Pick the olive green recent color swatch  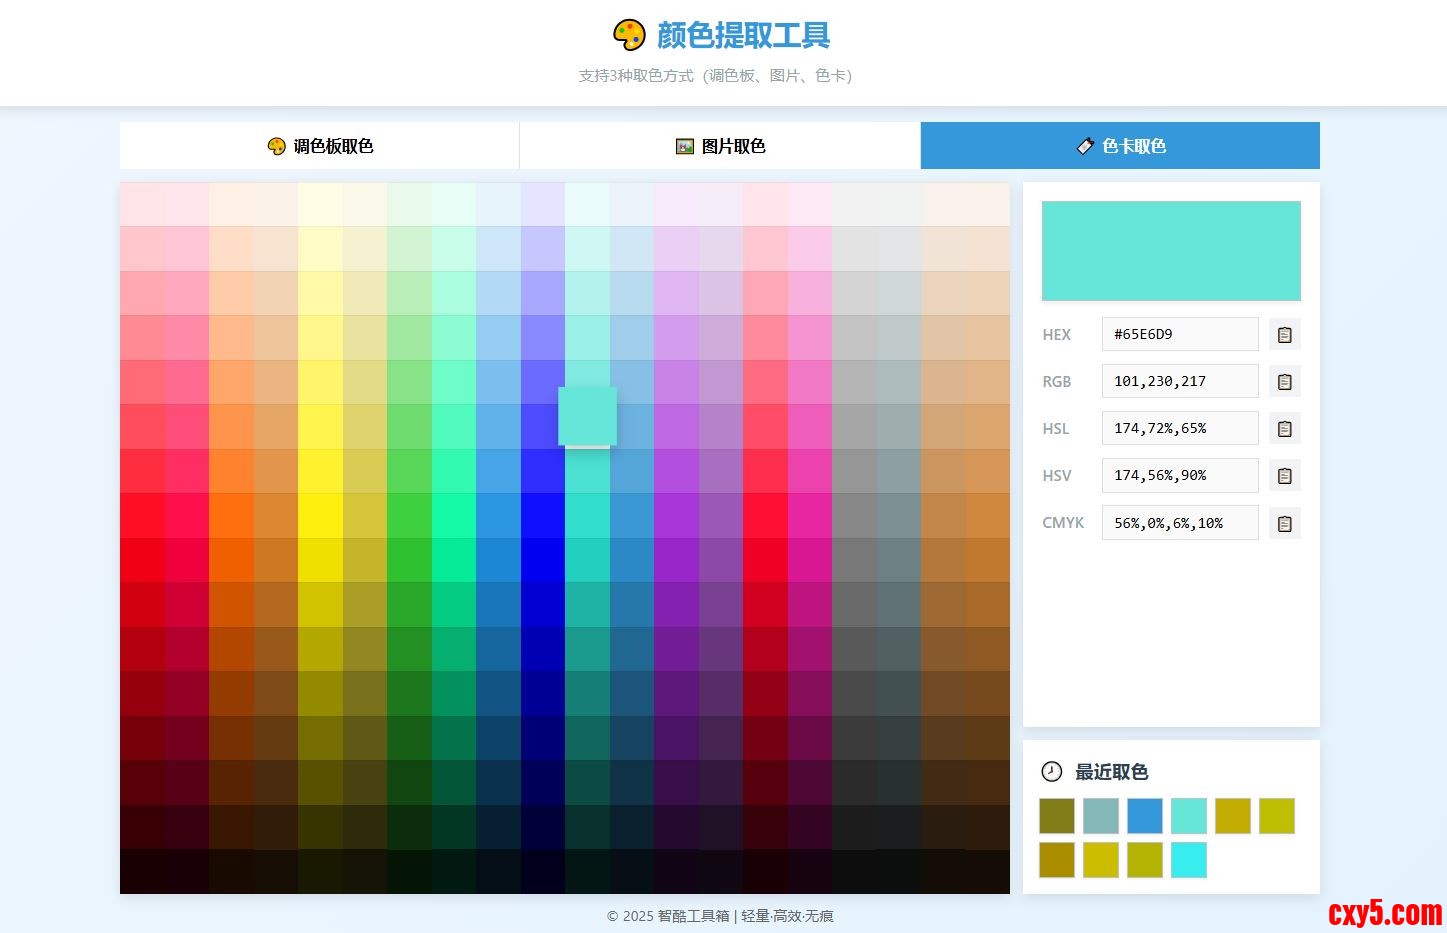pyautogui.click(x=1057, y=816)
